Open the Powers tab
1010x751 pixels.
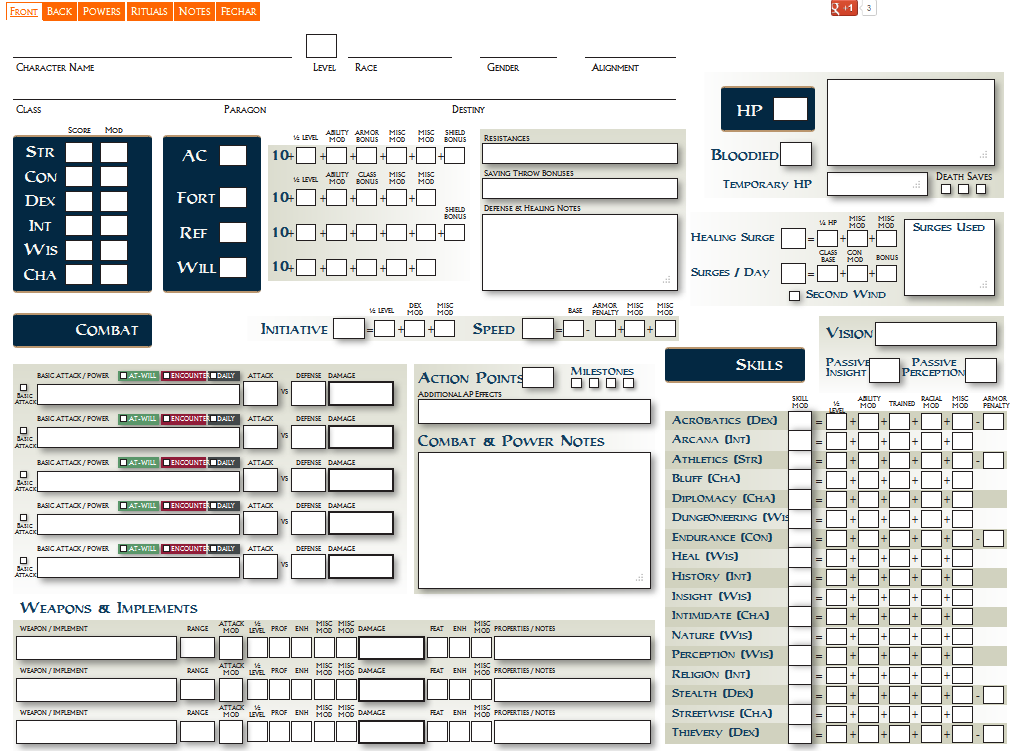click(101, 11)
